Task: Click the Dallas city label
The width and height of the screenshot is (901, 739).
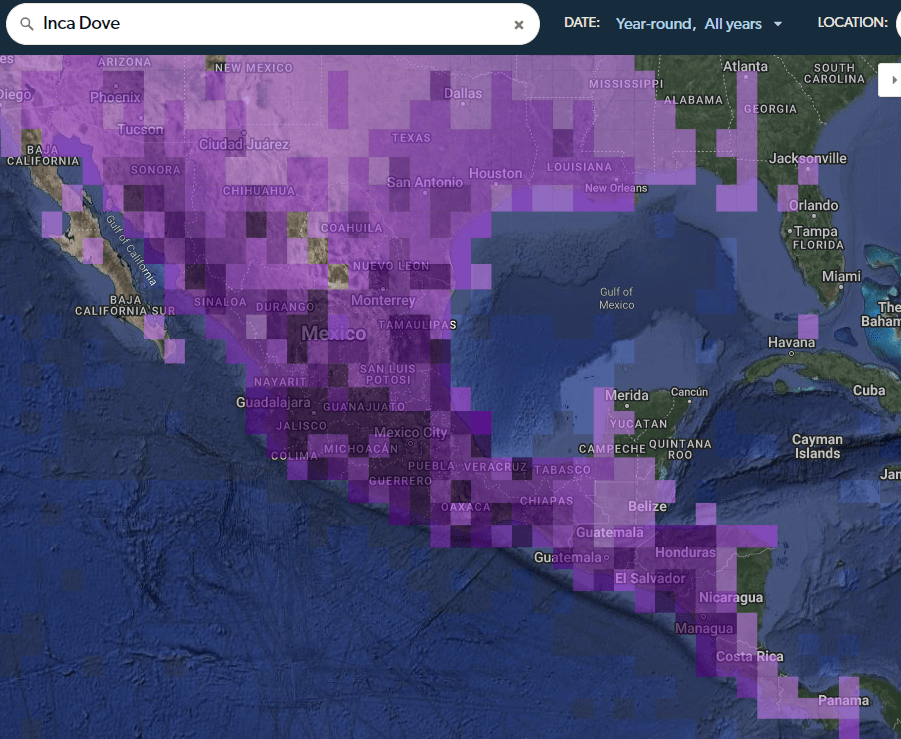Action: click(463, 93)
